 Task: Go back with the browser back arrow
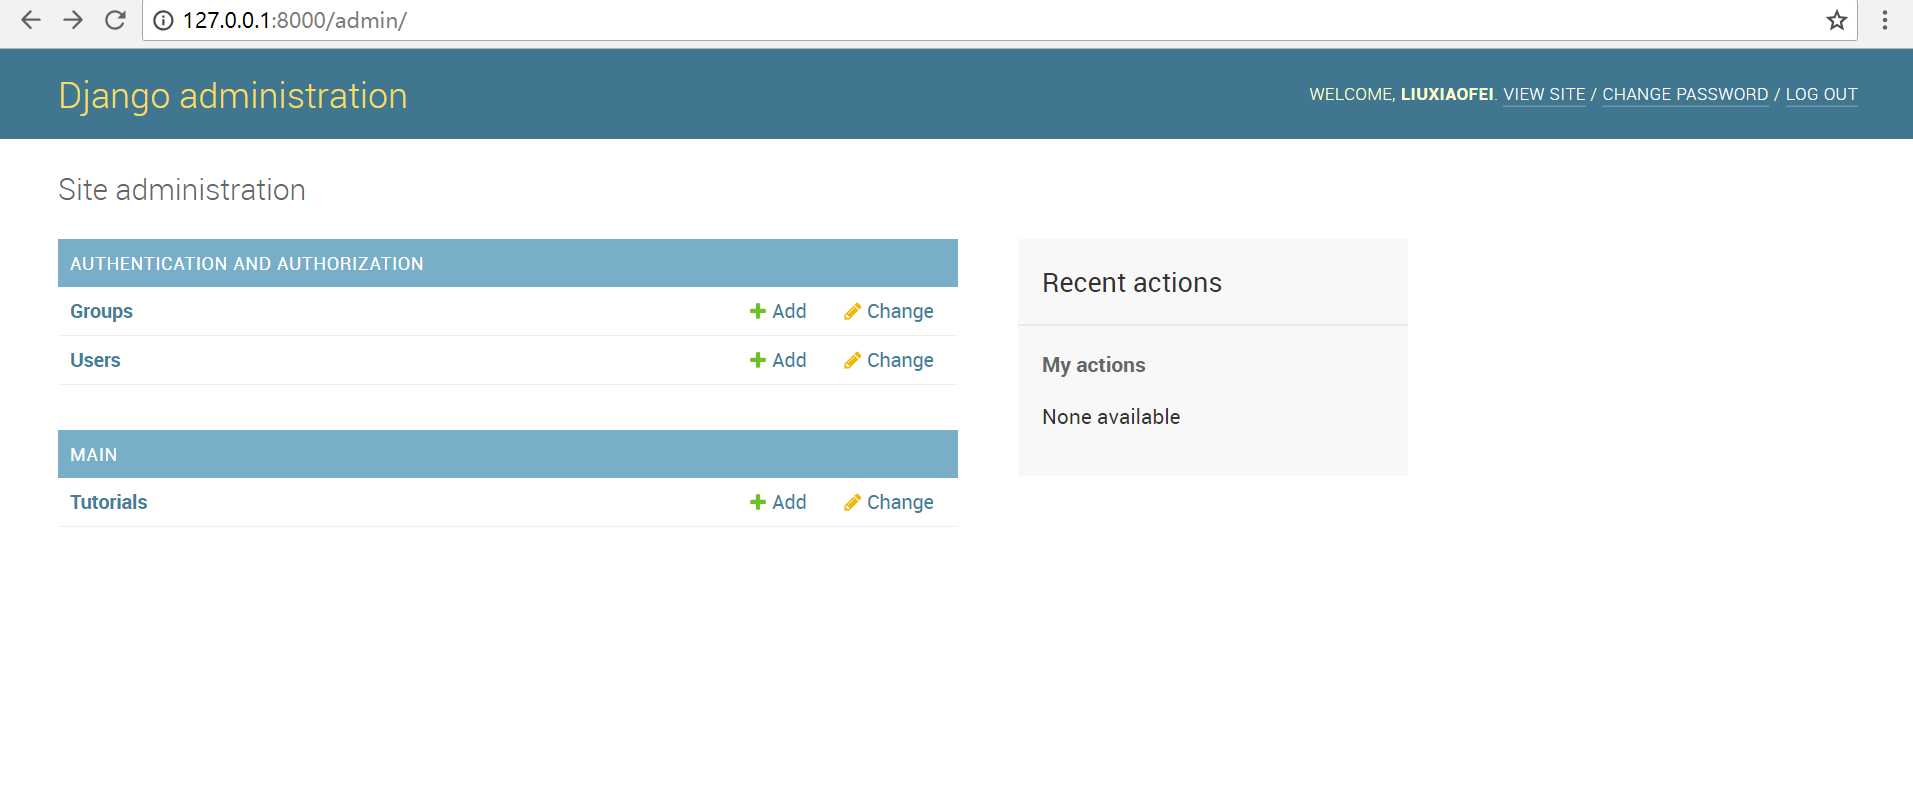click(31, 20)
